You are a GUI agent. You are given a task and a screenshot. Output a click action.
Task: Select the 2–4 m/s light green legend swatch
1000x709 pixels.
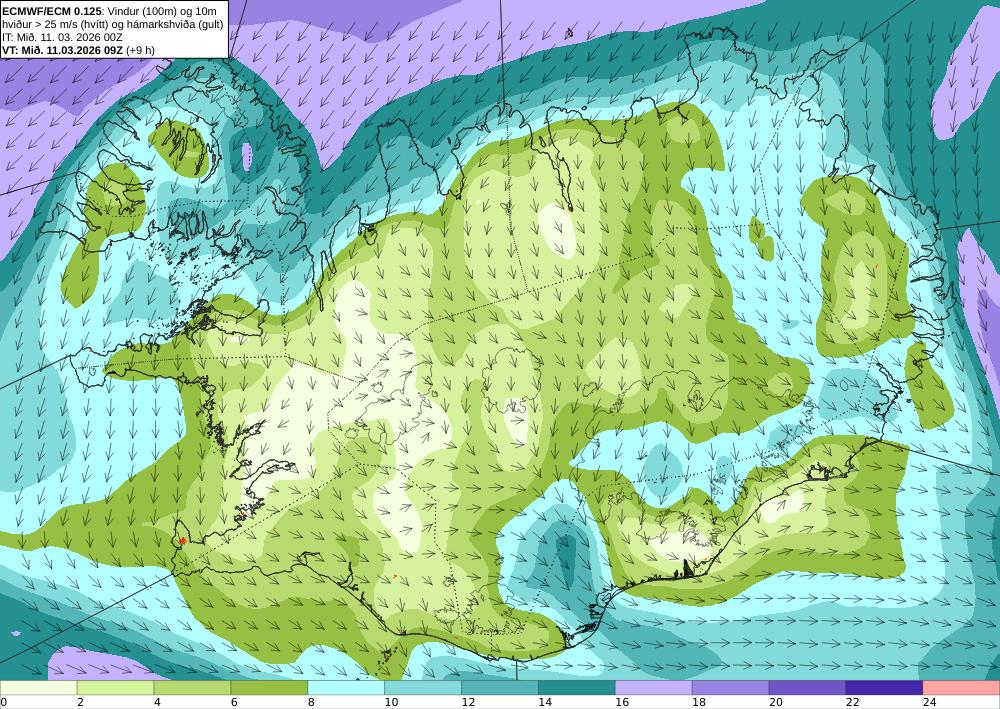[x=115, y=688]
